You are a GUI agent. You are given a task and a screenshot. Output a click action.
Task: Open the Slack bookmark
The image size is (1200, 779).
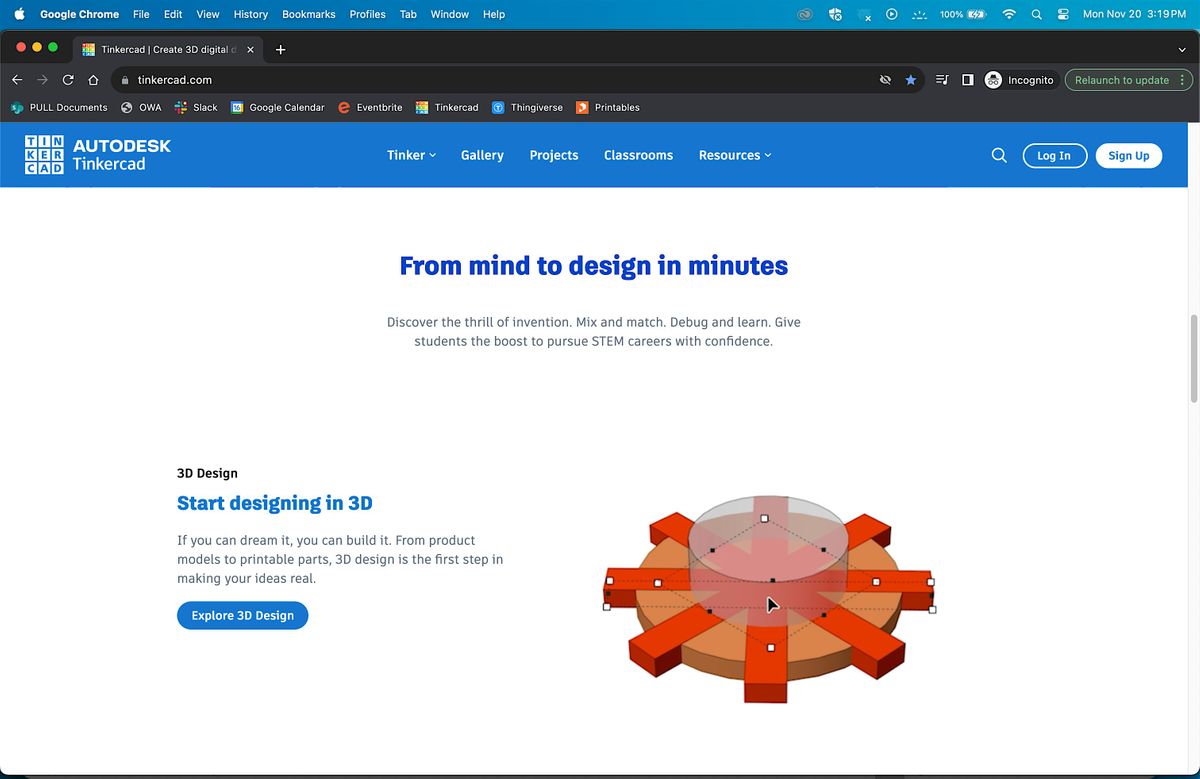[195, 107]
